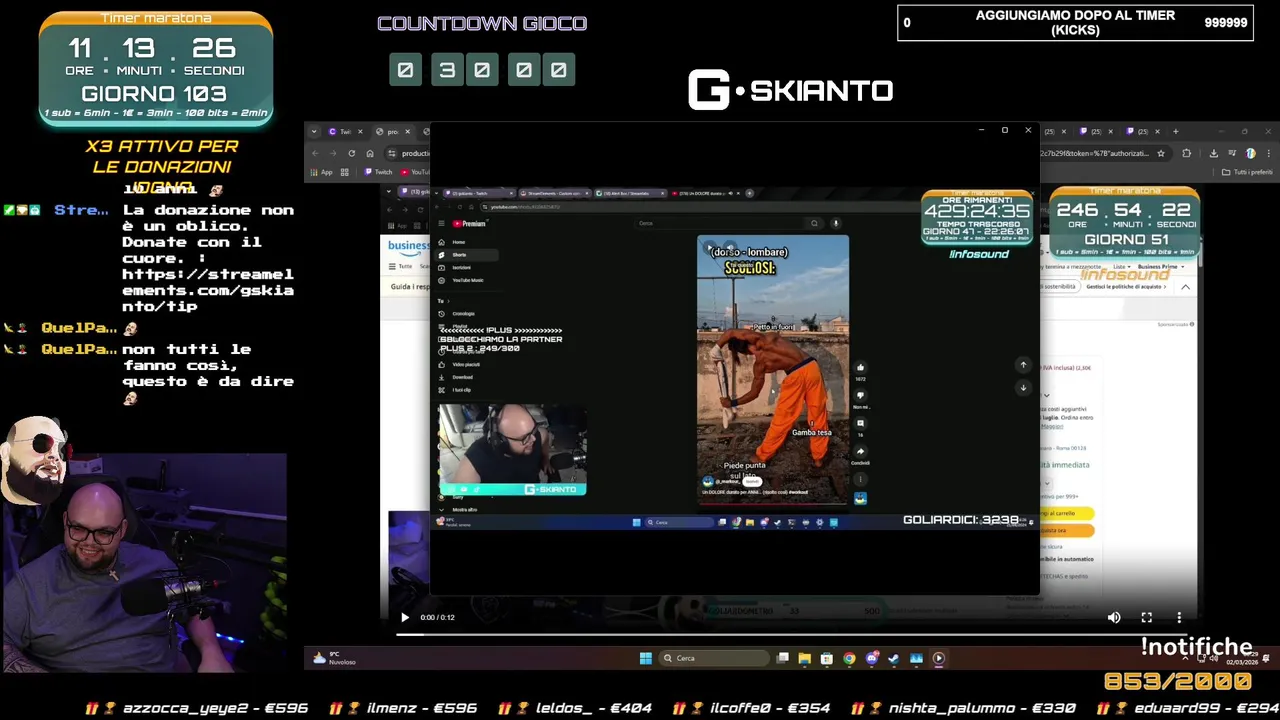Open Chrome media controls icon
Image resolution: width=1280 pixels, height=720 pixels.
[1232, 153]
